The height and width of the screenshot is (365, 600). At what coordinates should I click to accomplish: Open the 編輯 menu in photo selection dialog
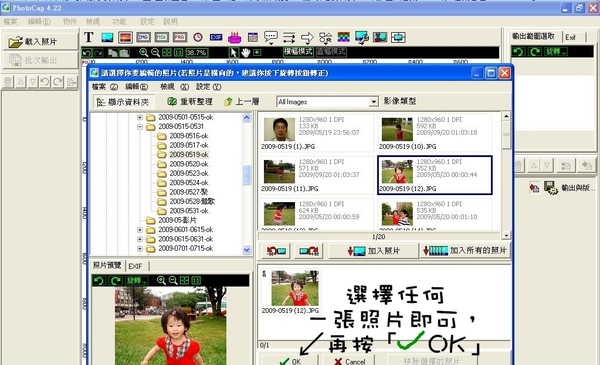136,87
